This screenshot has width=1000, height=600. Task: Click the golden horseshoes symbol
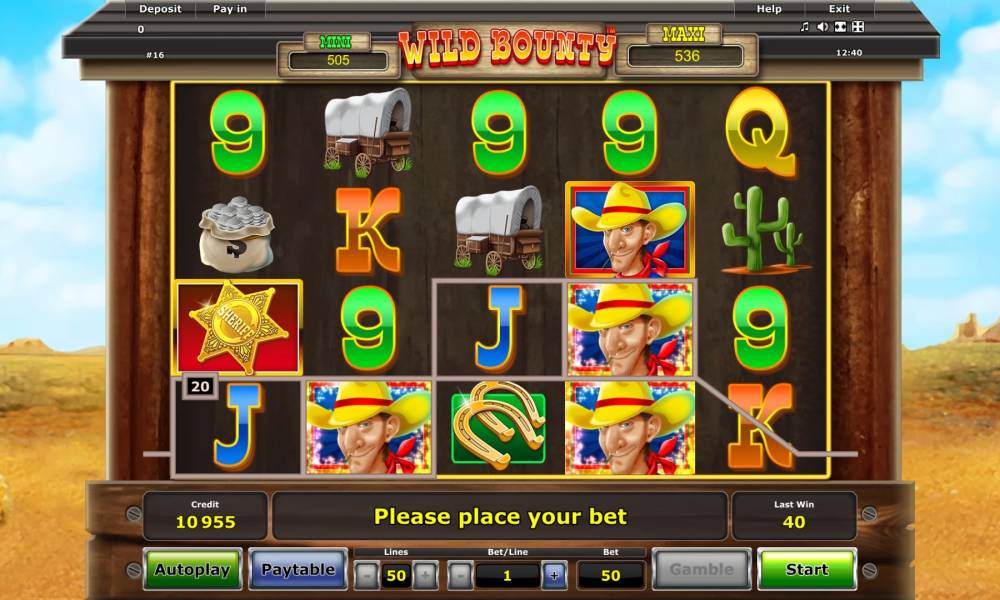pyautogui.click(x=498, y=428)
